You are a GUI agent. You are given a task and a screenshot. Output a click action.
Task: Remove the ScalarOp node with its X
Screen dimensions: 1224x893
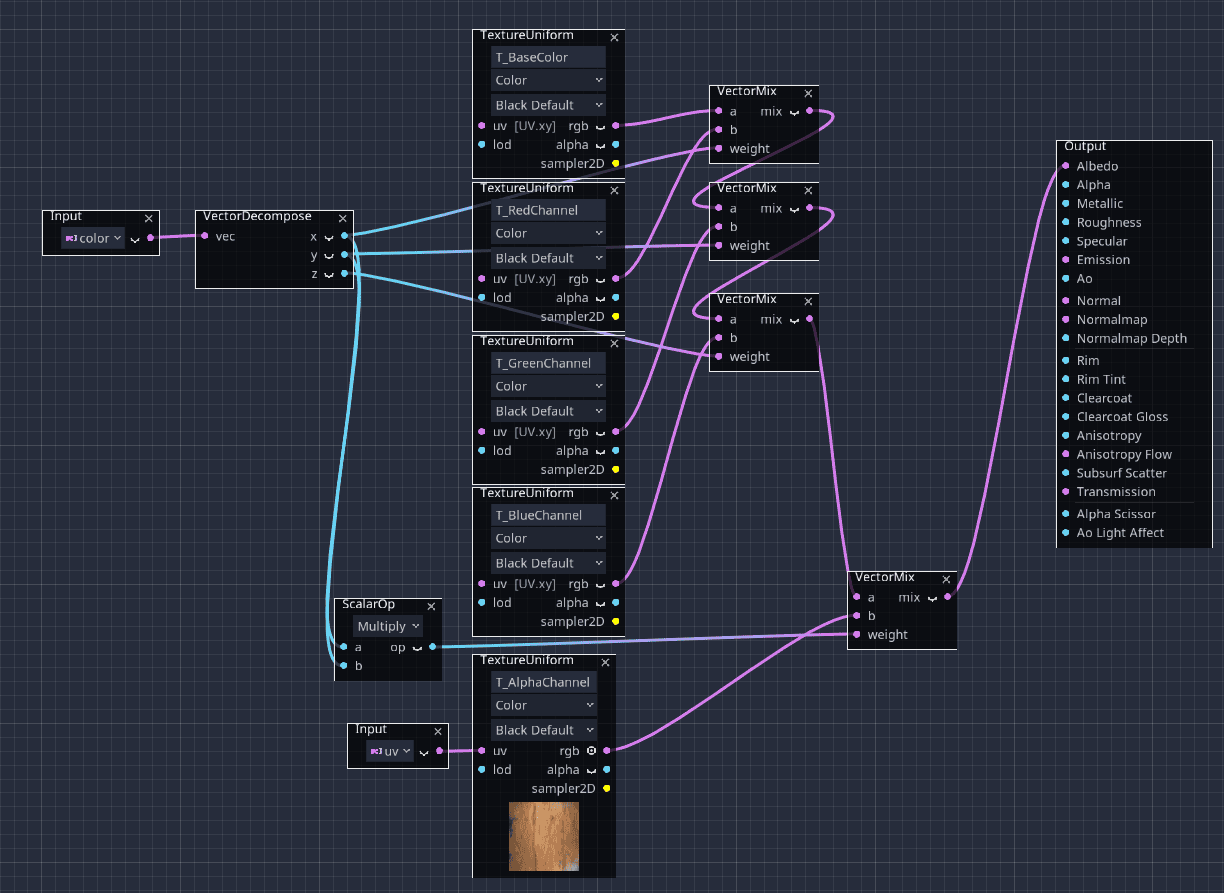tap(431, 607)
